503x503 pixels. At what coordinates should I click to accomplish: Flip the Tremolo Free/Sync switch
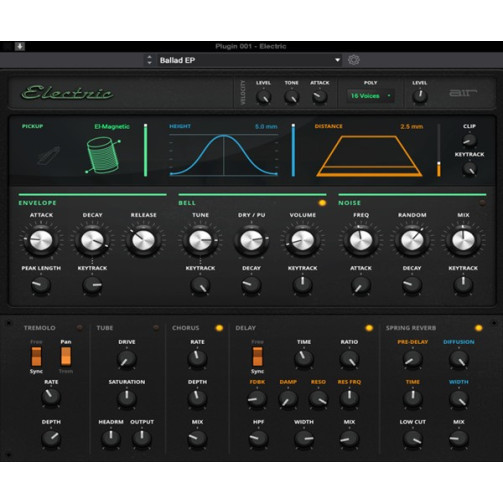click(36, 356)
